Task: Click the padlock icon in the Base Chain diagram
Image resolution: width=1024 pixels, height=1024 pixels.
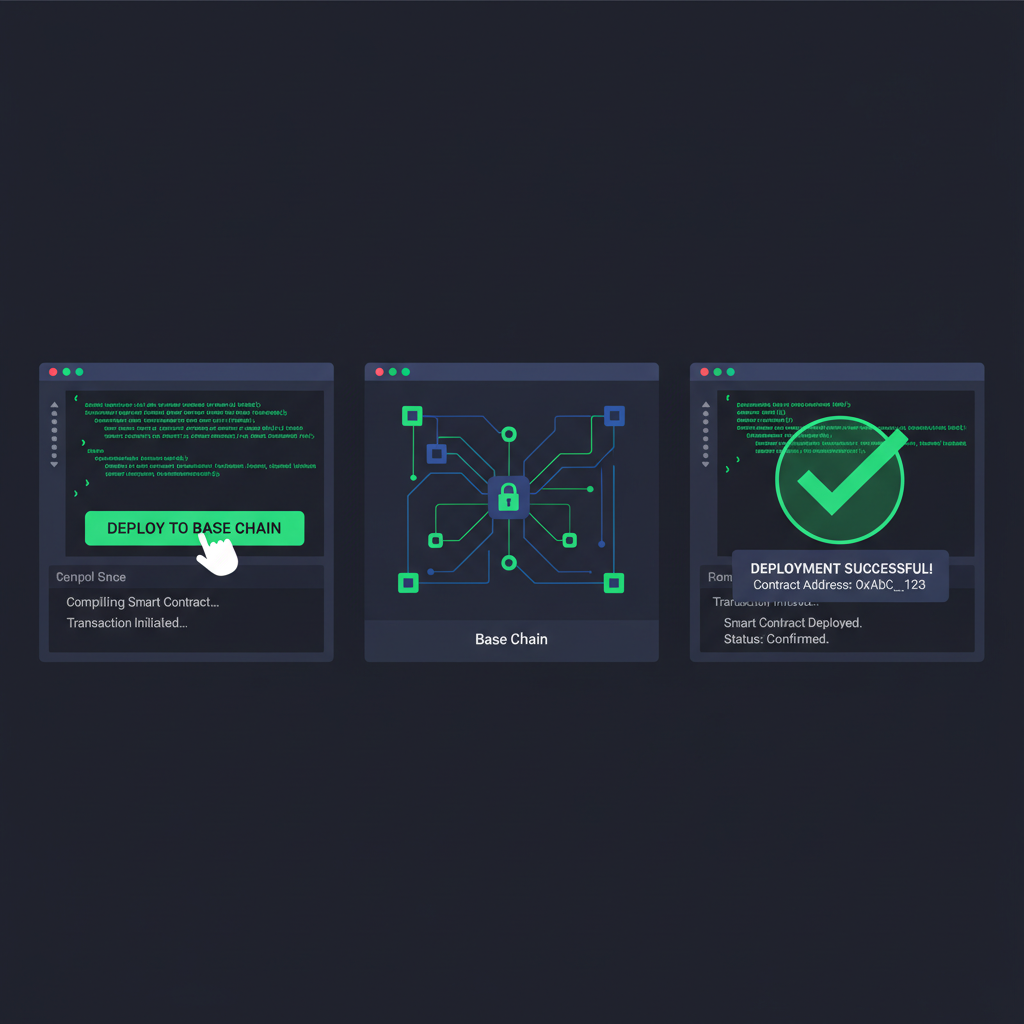Action: (x=509, y=498)
